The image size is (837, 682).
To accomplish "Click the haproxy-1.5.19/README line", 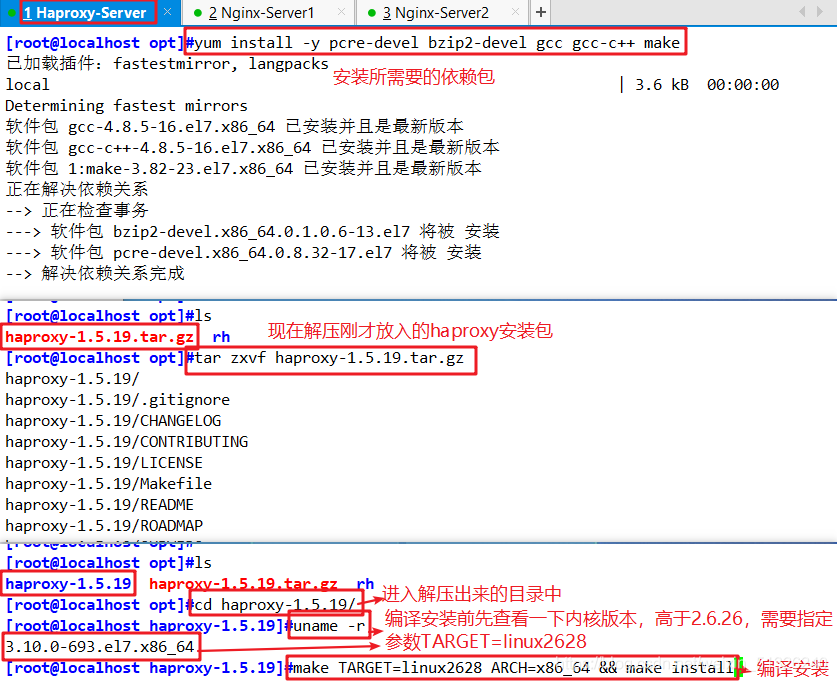I will point(99,505).
